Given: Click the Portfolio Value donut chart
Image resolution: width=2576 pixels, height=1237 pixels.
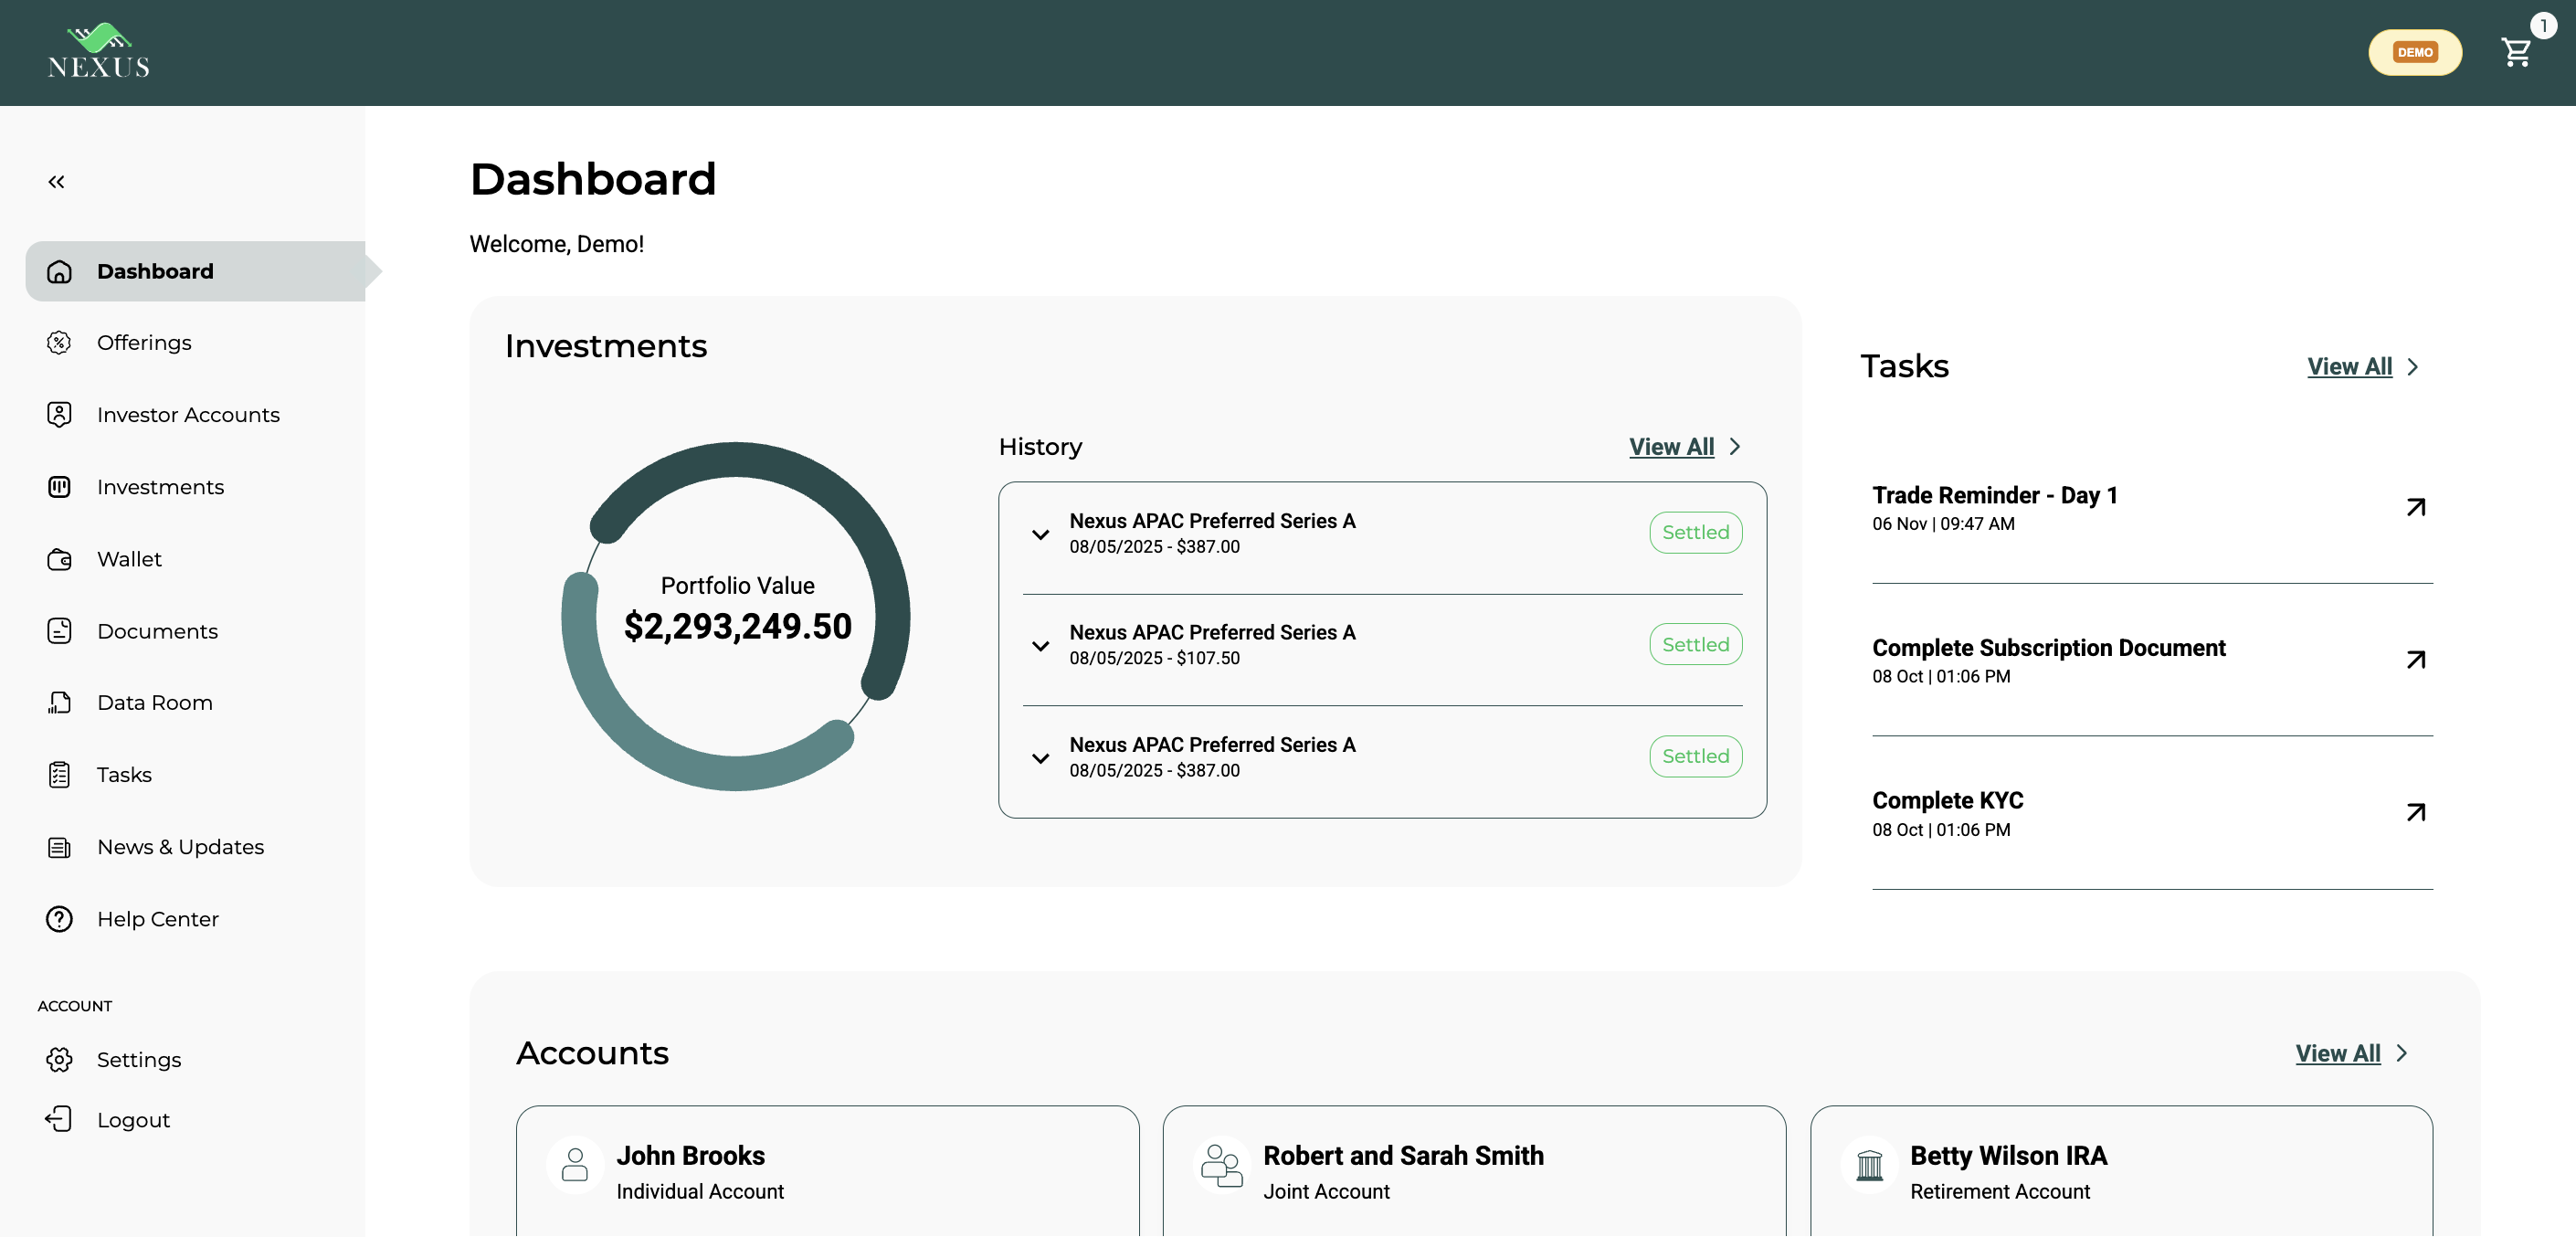Looking at the screenshot, I should [736, 616].
